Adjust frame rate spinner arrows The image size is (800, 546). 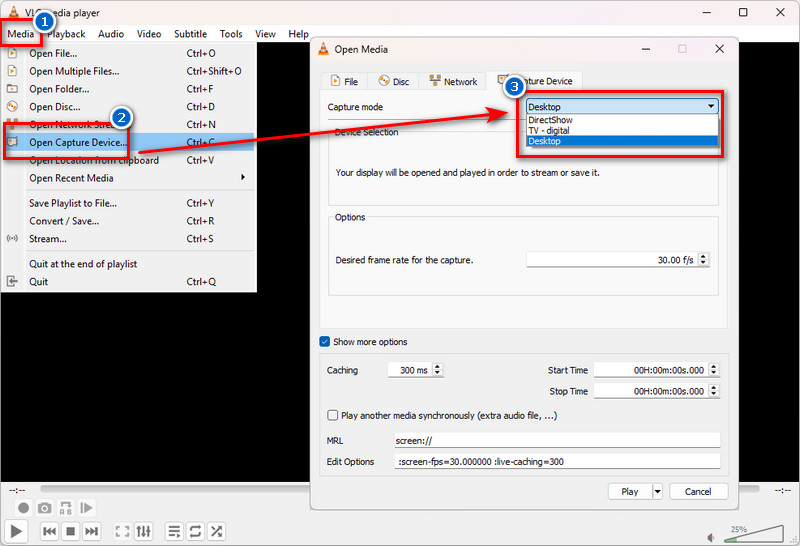click(704, 260)
